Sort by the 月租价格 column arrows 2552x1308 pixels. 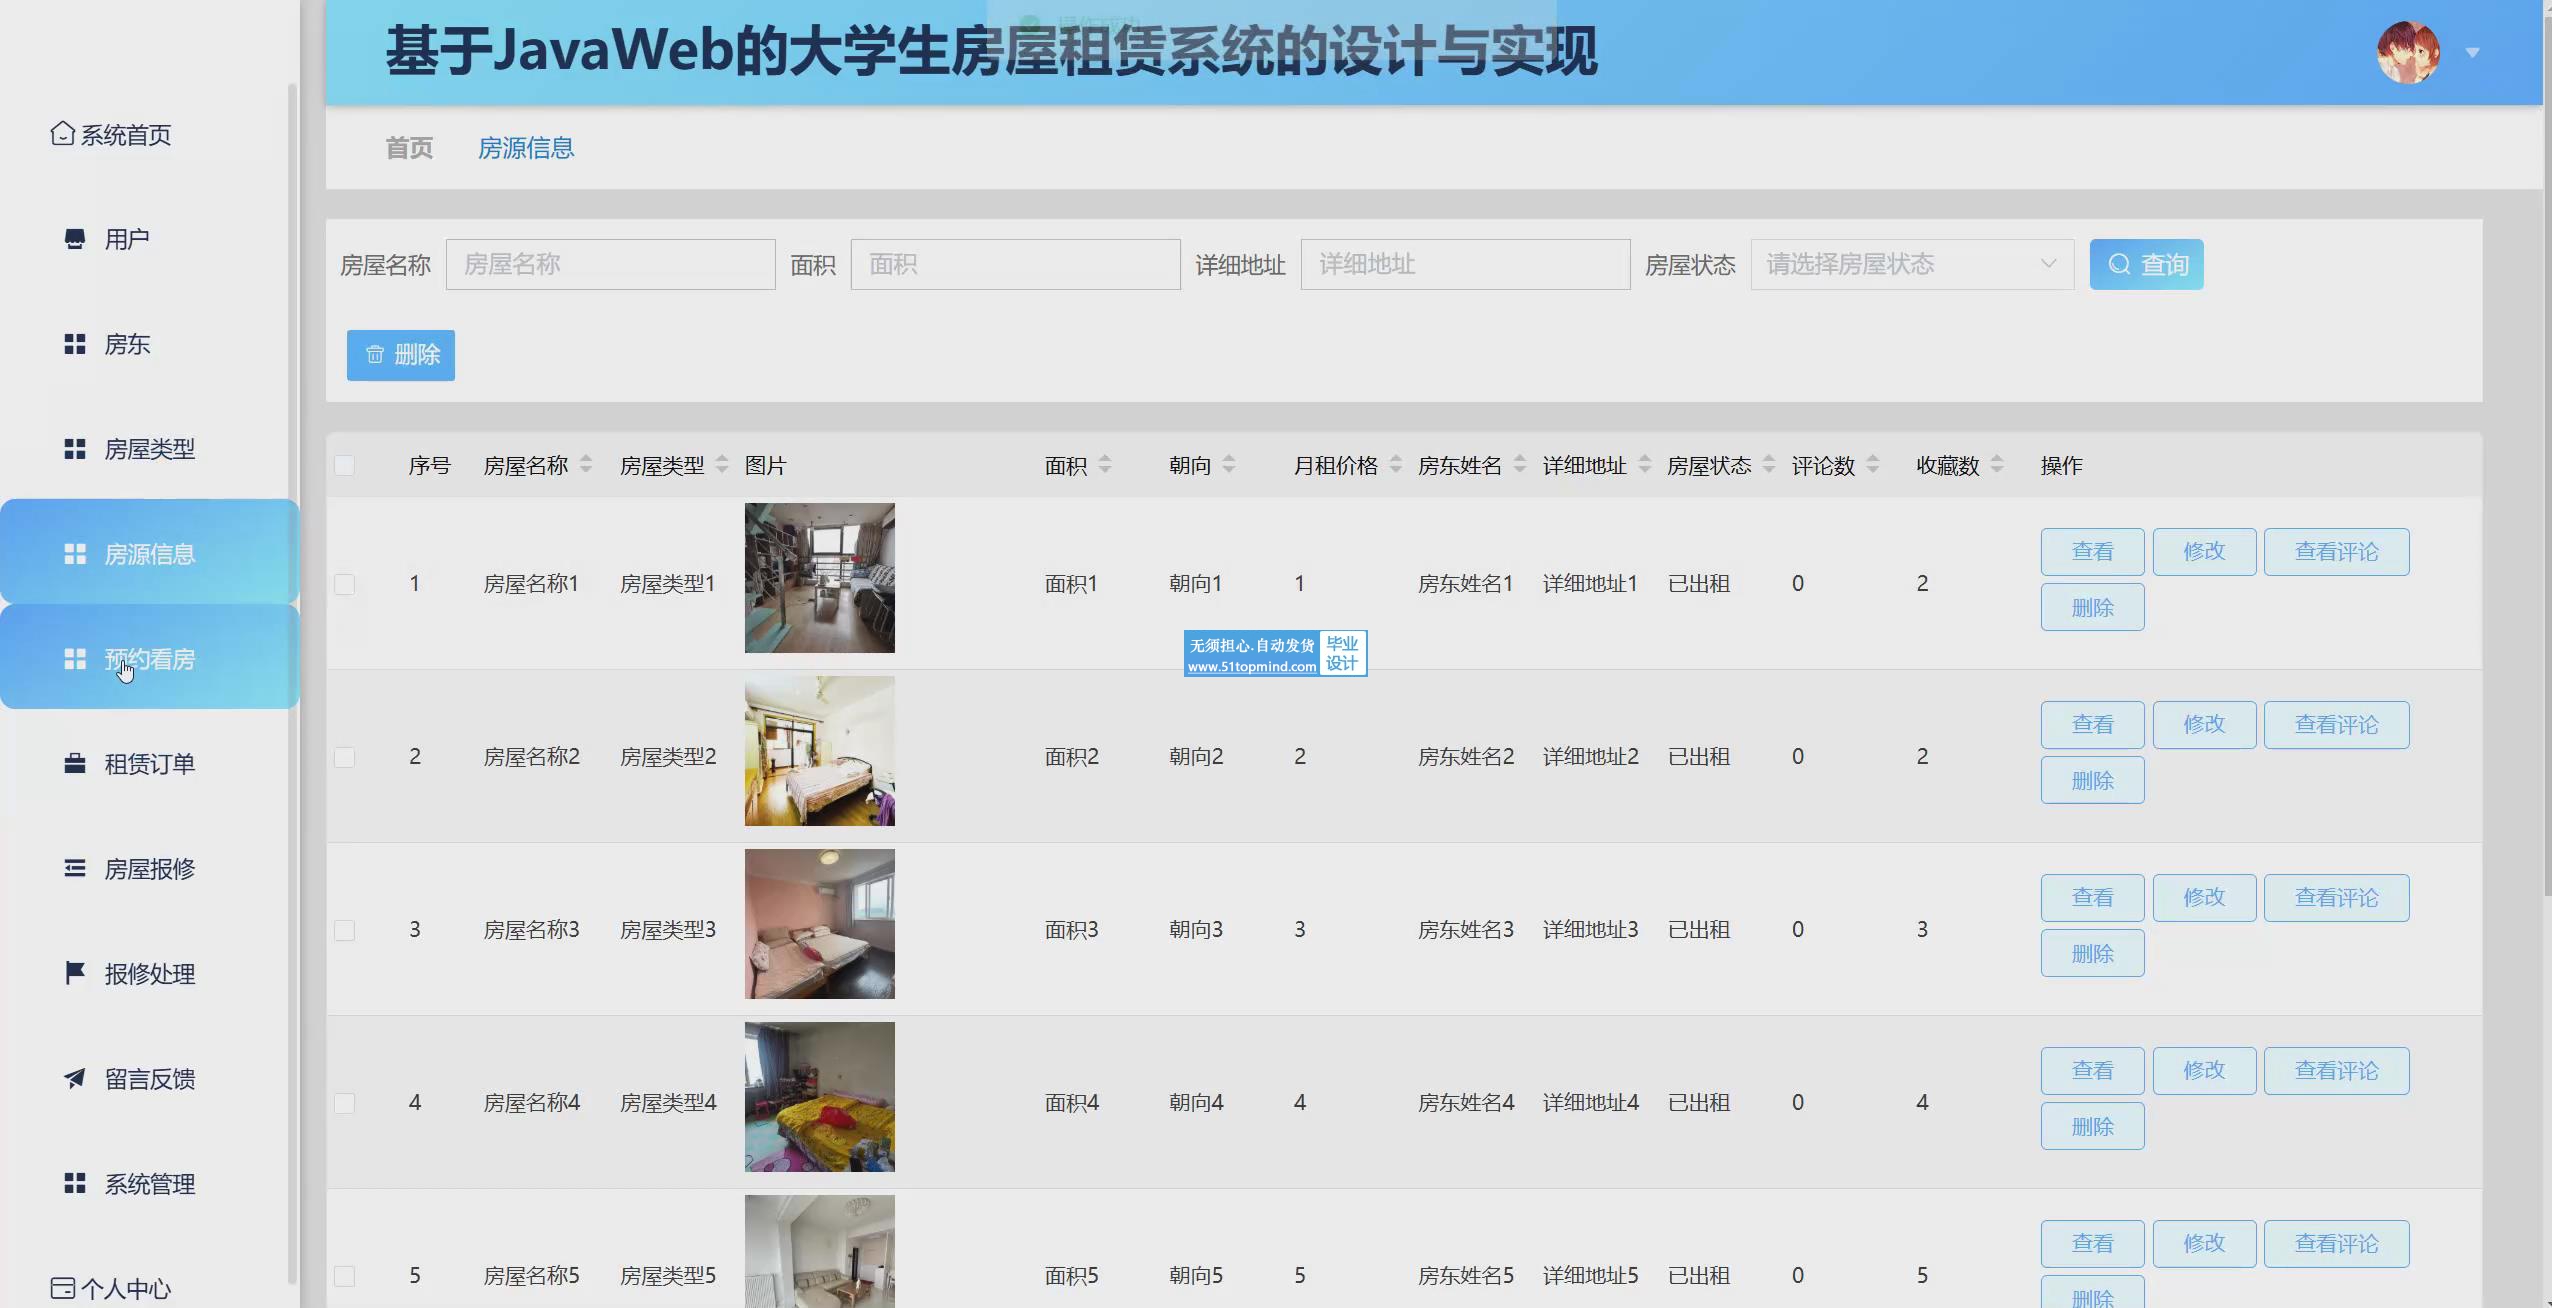tap(1396, 465)
